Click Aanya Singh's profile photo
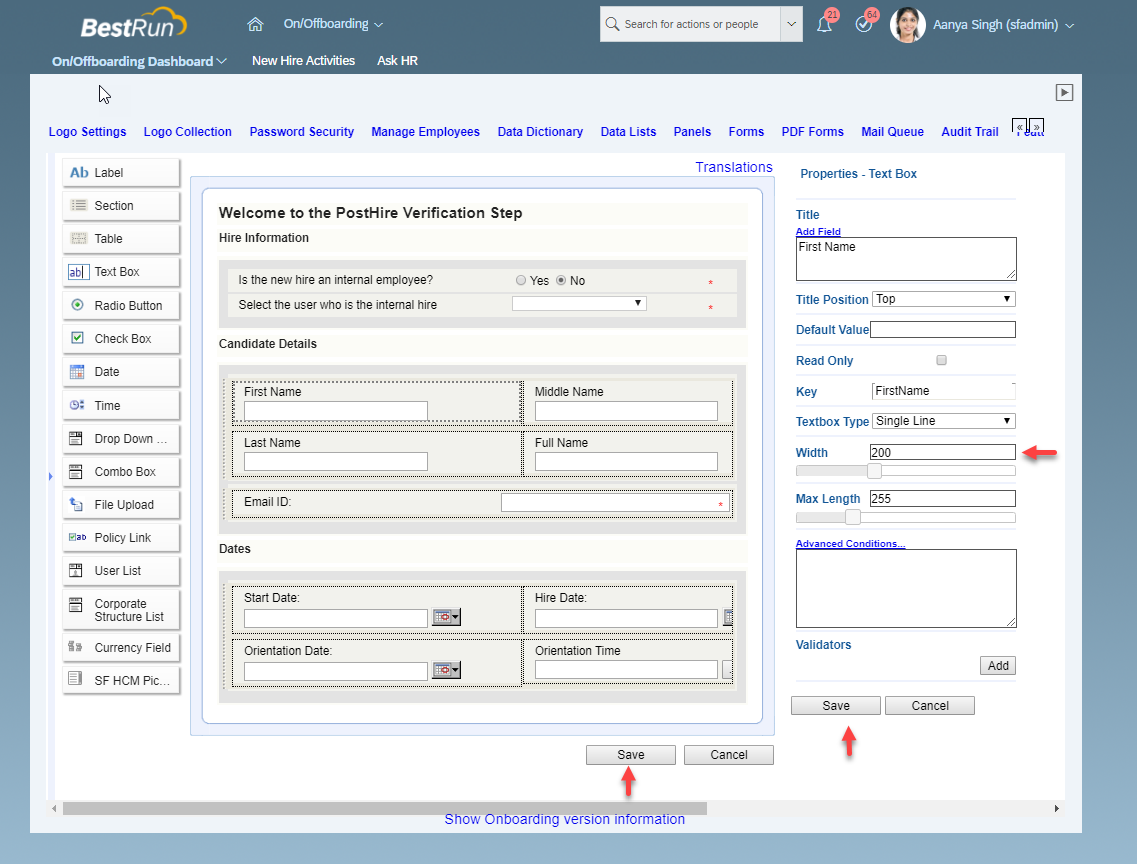The width and height of the screenshot is (1137, 864). point(908,25)
